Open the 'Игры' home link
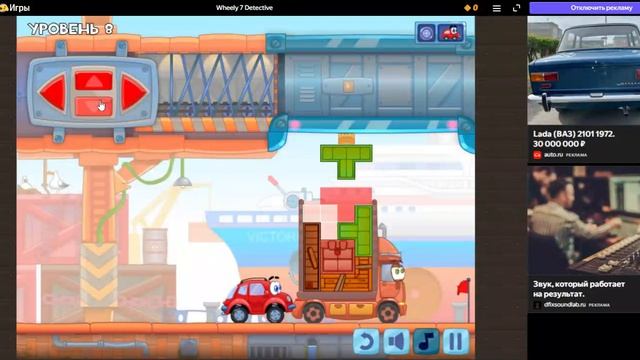The image size is (640, 360). [x=16, y=8]
